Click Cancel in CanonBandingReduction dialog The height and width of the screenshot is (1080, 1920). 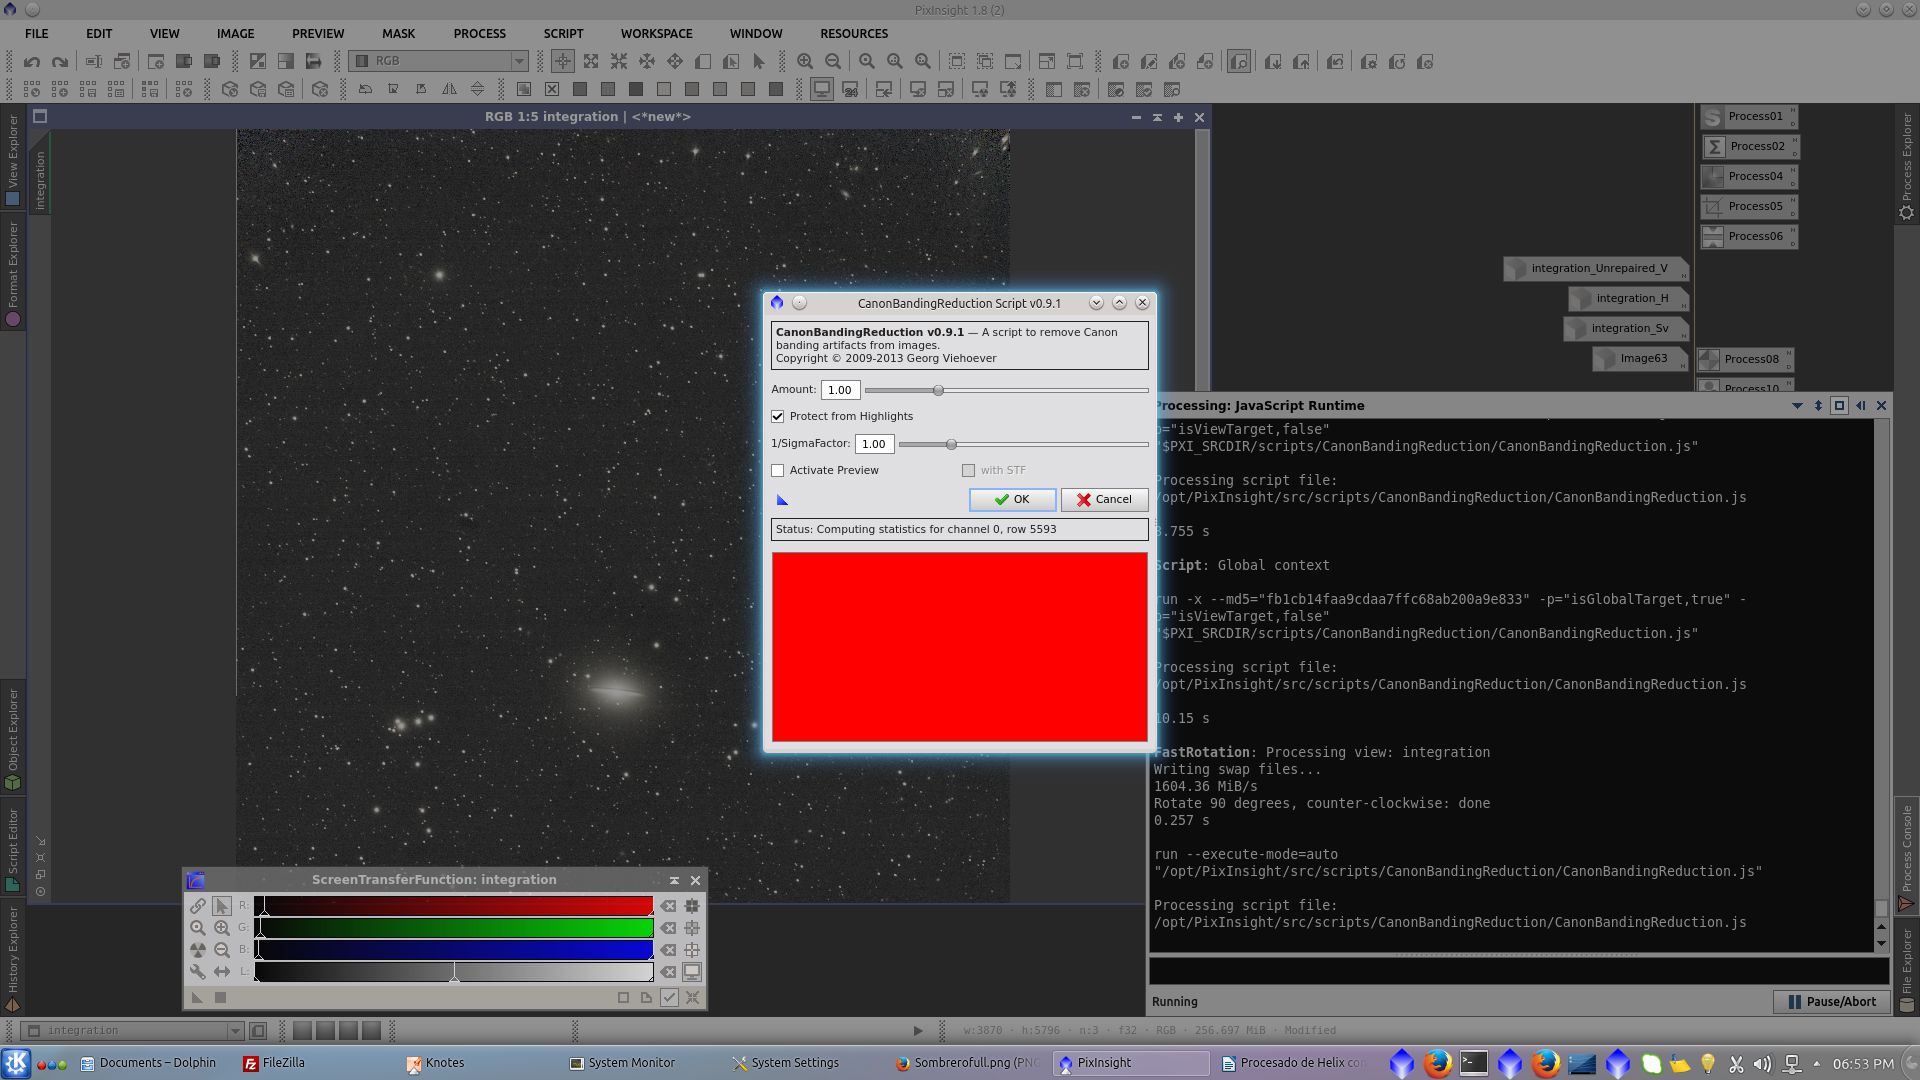tap(1104, 500)
